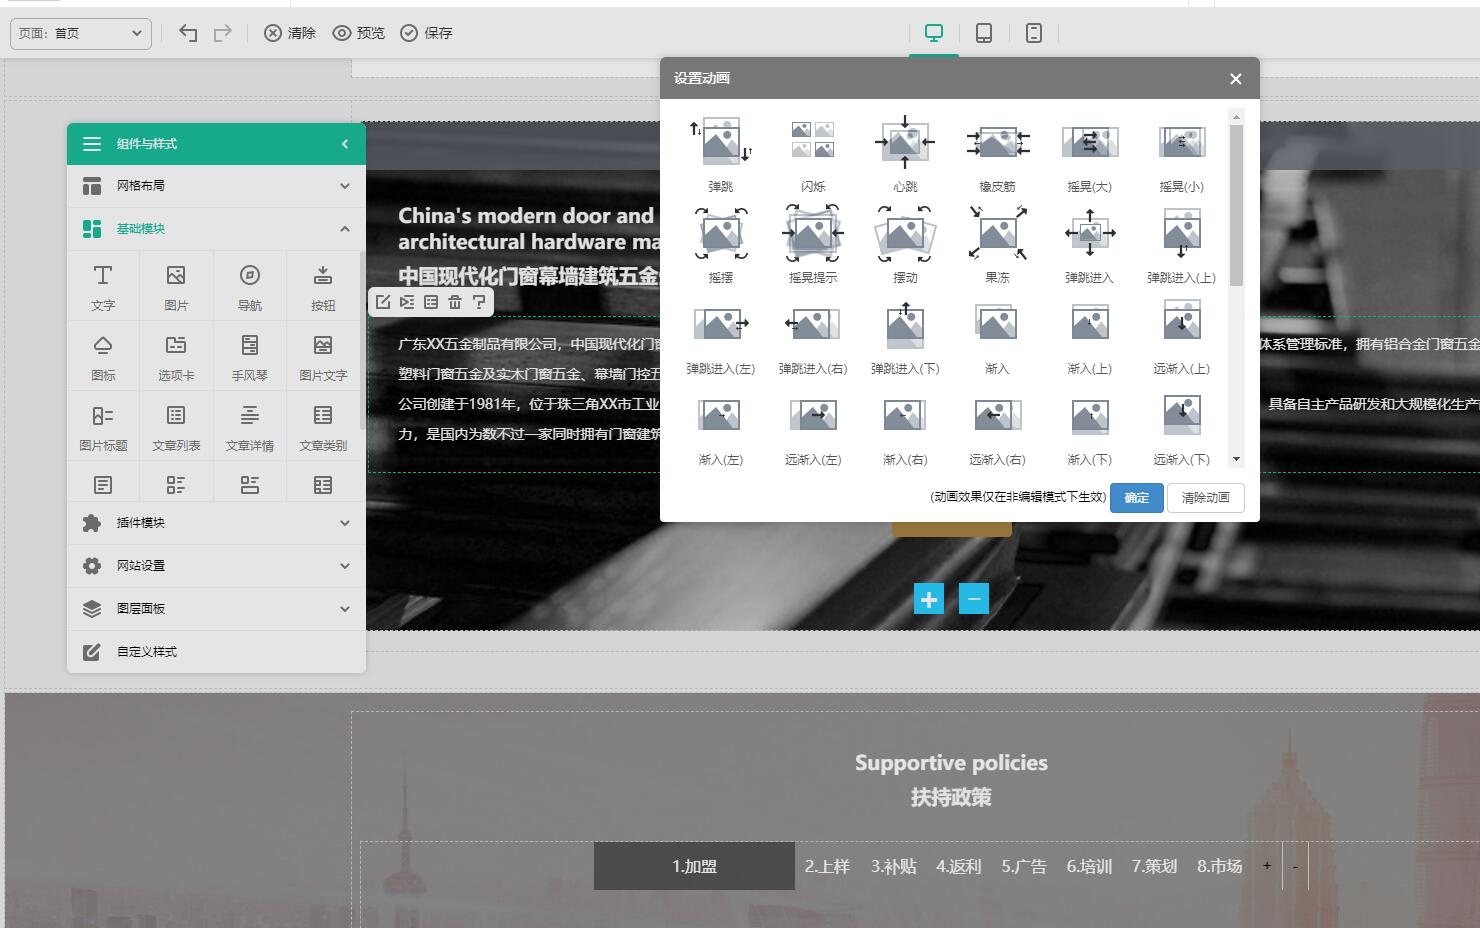The height and width of the screenshot is (928, 1480).
Task: Open the 2.上样 tab
Action: point(827,866)
